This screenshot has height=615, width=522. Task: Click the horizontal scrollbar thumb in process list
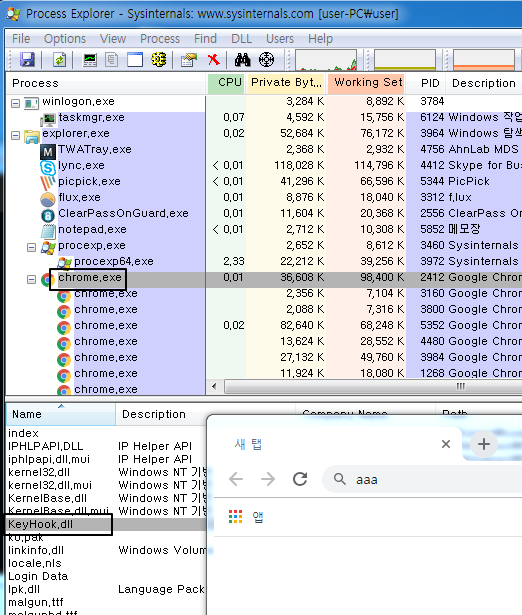(x=373, y=386)
